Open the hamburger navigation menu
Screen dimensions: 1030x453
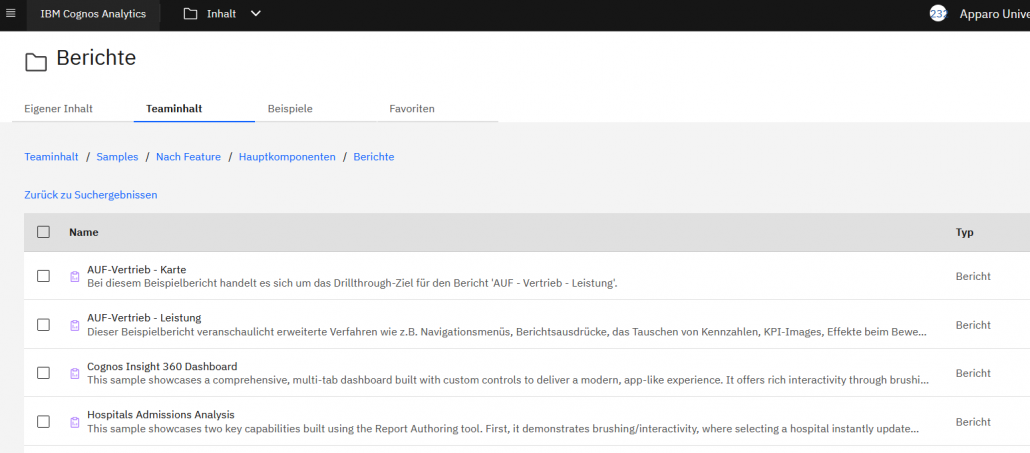pos(11,14)
